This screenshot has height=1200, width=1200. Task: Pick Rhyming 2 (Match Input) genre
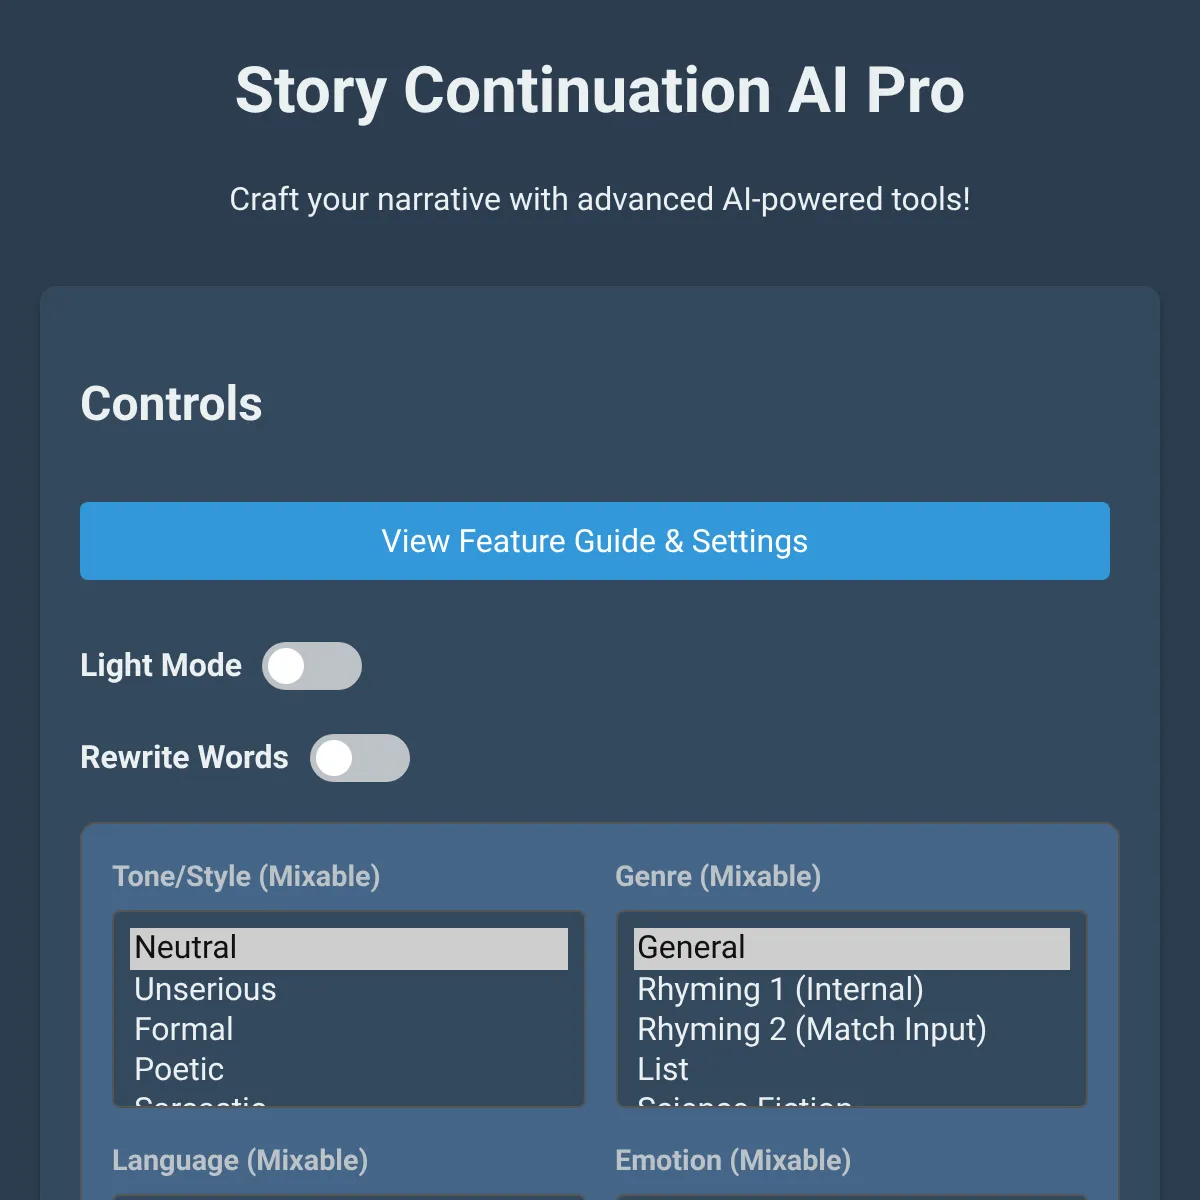click(x=811, y=1029)
